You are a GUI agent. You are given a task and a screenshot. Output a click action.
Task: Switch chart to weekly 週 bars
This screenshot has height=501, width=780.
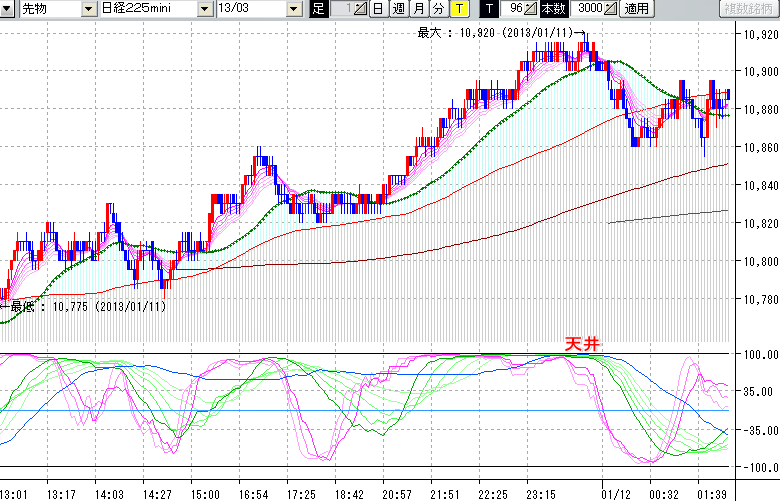tap(398, 9)
